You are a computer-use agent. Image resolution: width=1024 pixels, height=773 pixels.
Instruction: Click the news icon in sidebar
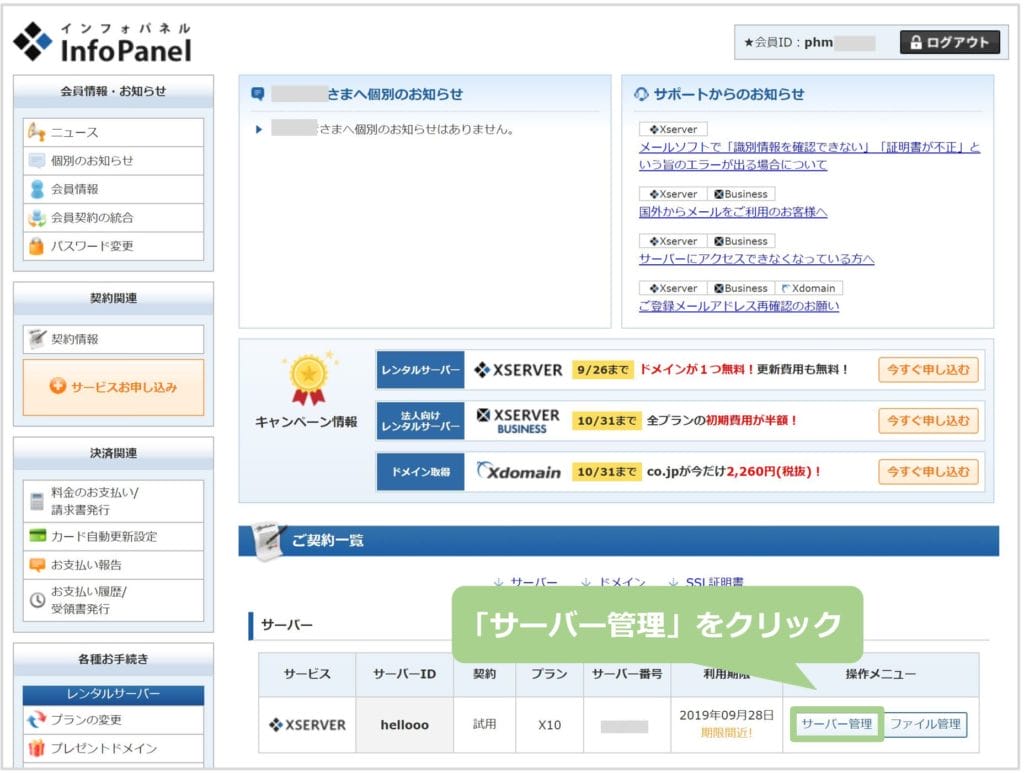pos(37,132)
